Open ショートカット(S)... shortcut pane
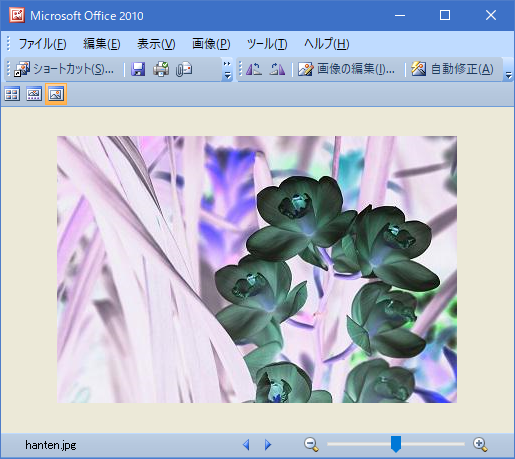515x459 pixels. click(x=64, y=69)
